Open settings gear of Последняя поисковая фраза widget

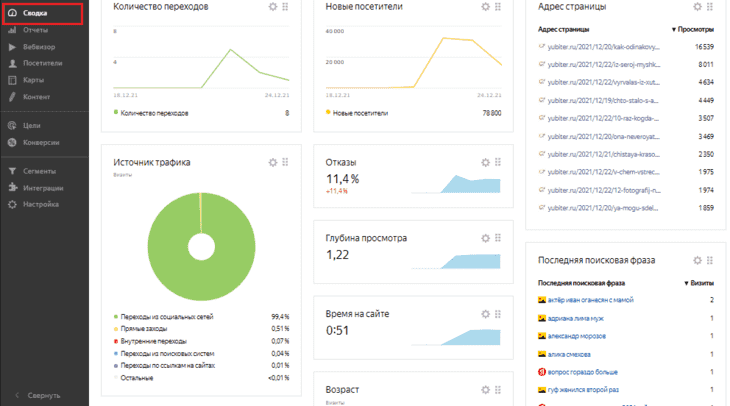(x=697, y=260)
